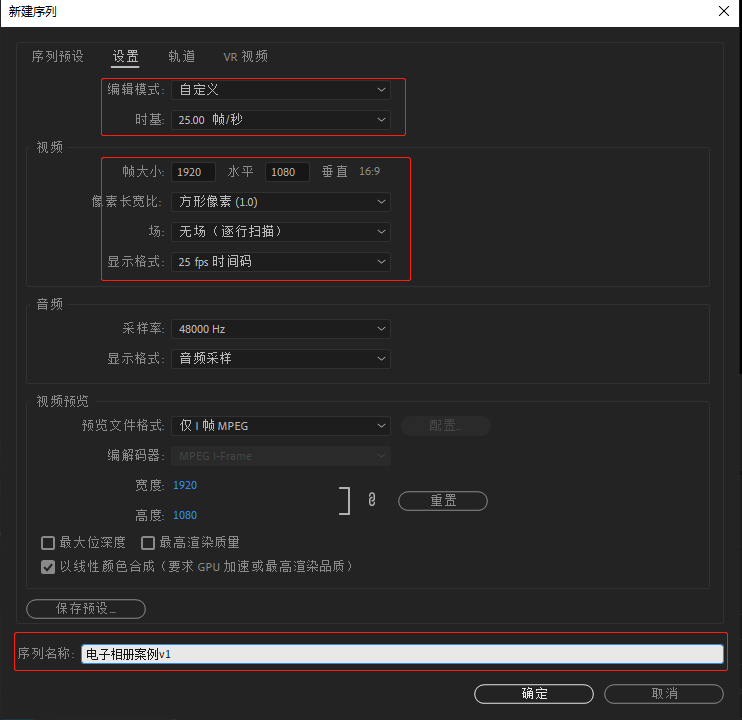Switch to the 序列预设 tab
The width and height of the screenshot is (742, 720).
57,56
